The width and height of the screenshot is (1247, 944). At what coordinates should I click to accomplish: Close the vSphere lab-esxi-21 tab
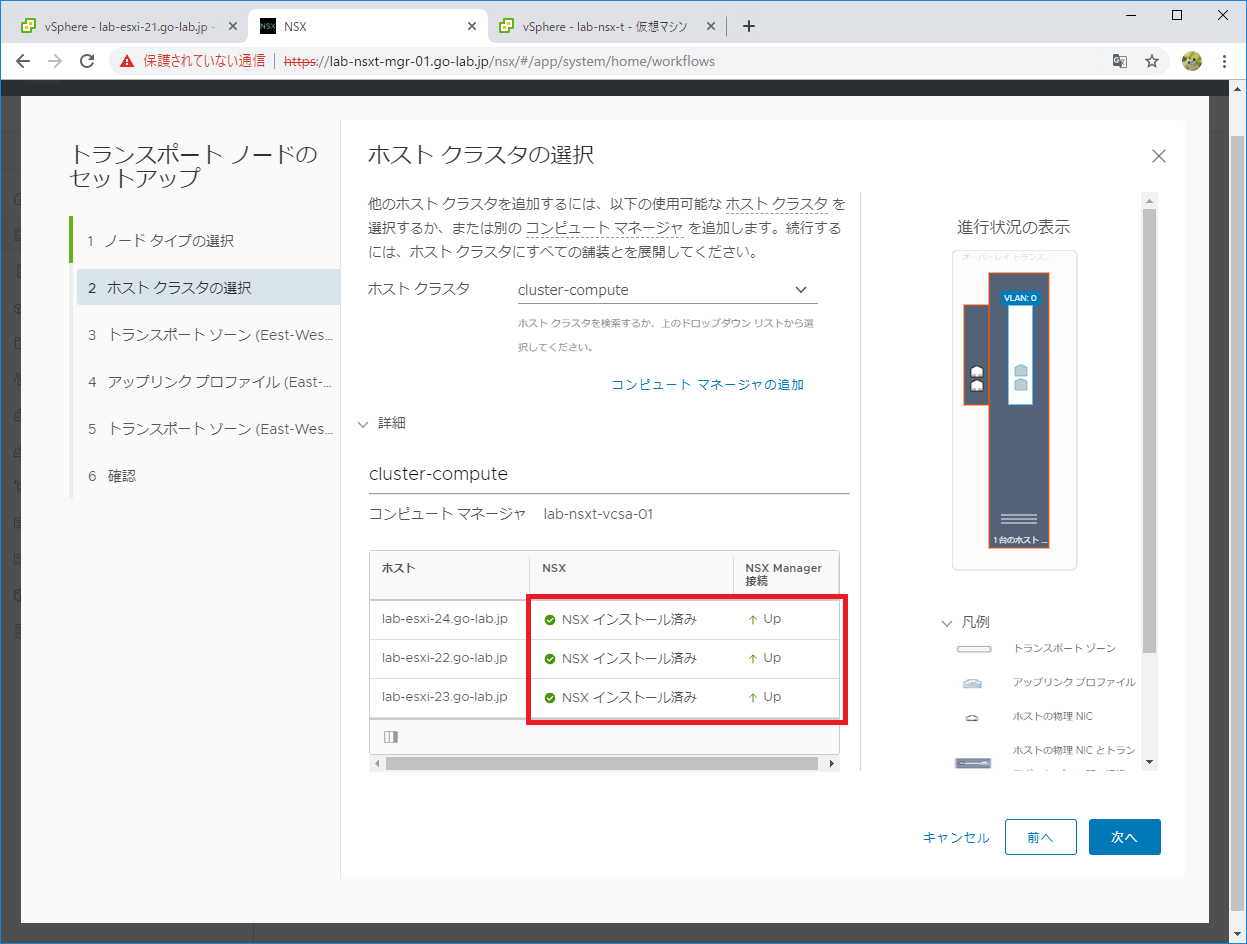point(233,26)
